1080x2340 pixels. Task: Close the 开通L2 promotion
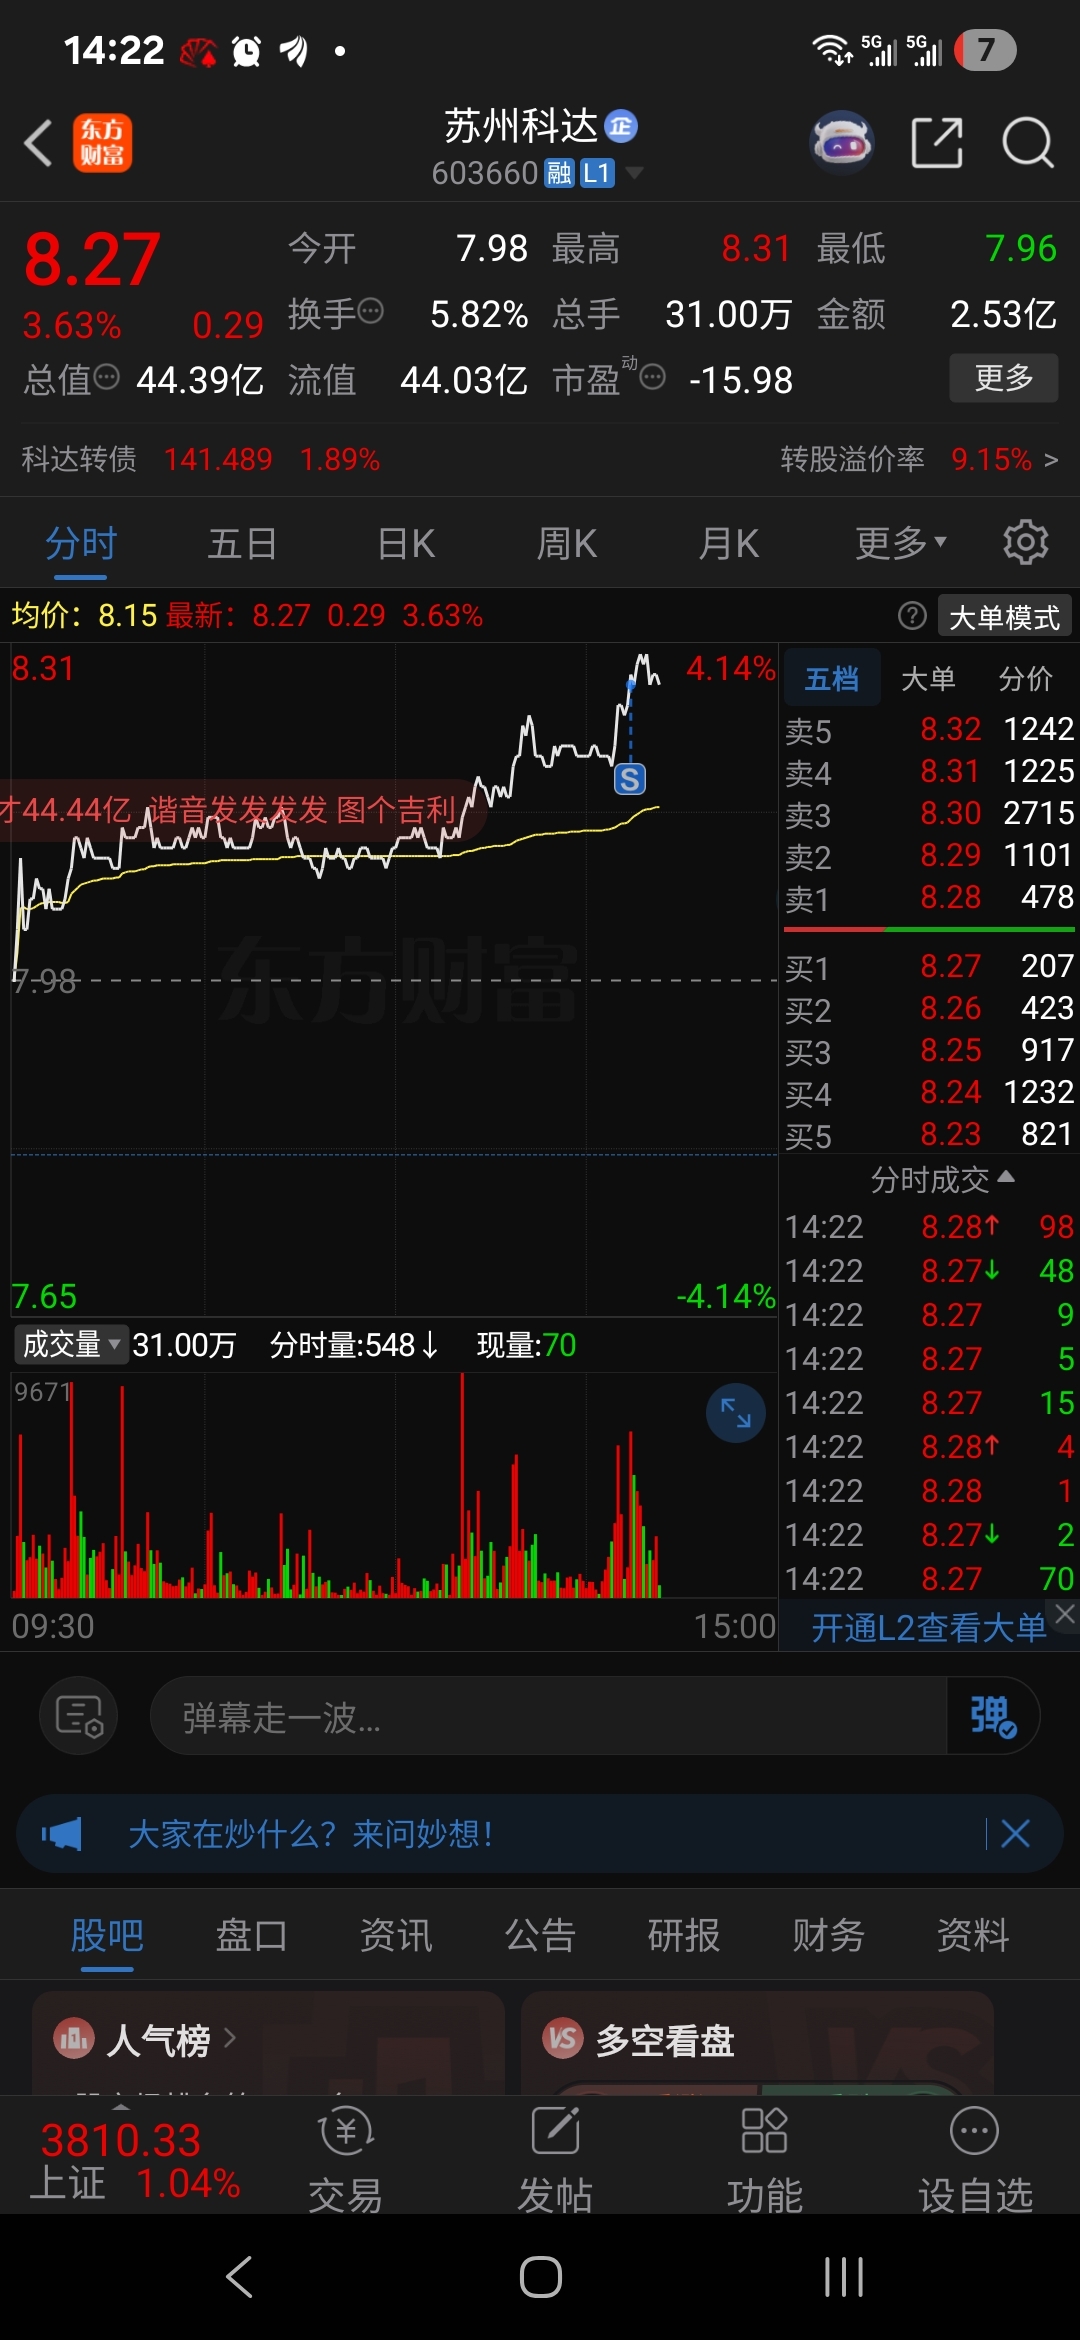pyautogui.click(x=1065, y=1613)
